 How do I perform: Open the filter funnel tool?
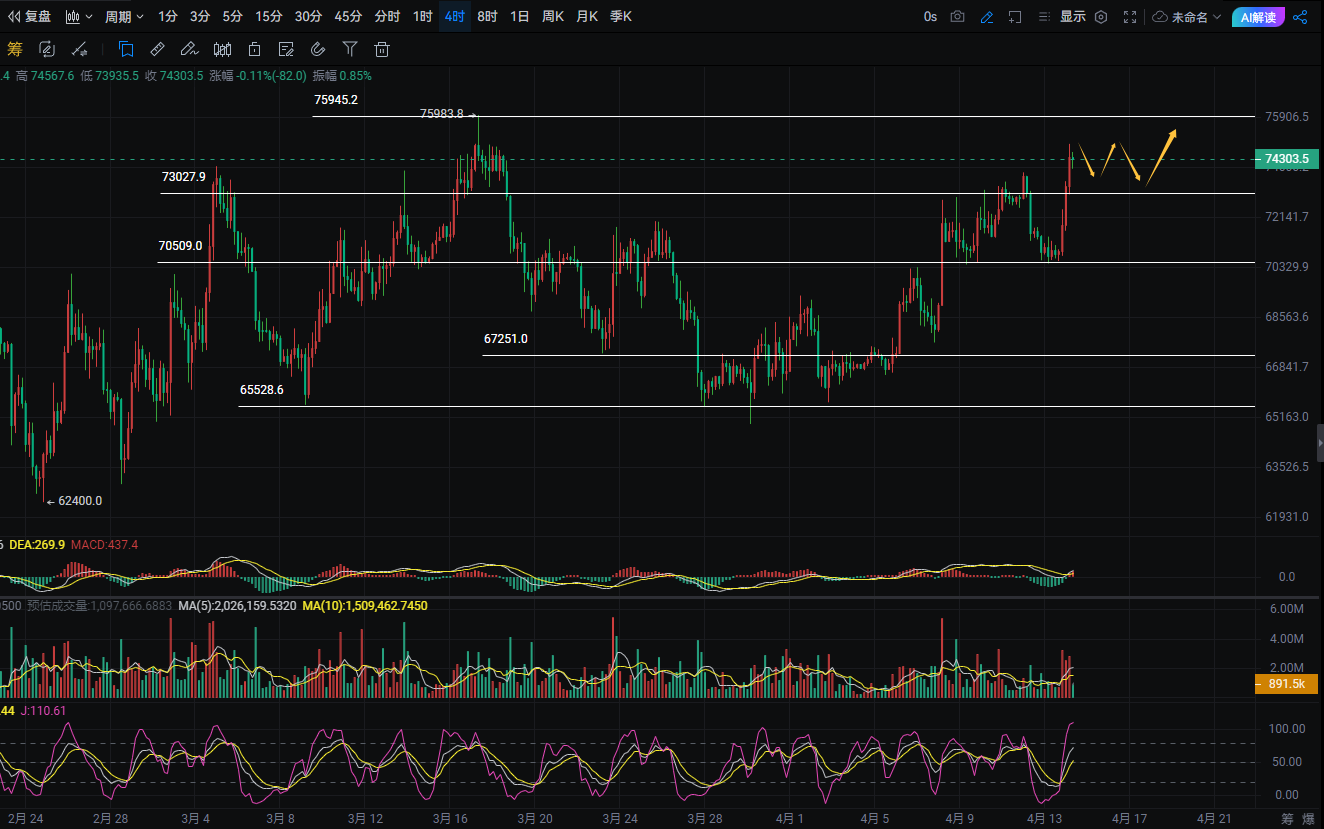[350, 49]
